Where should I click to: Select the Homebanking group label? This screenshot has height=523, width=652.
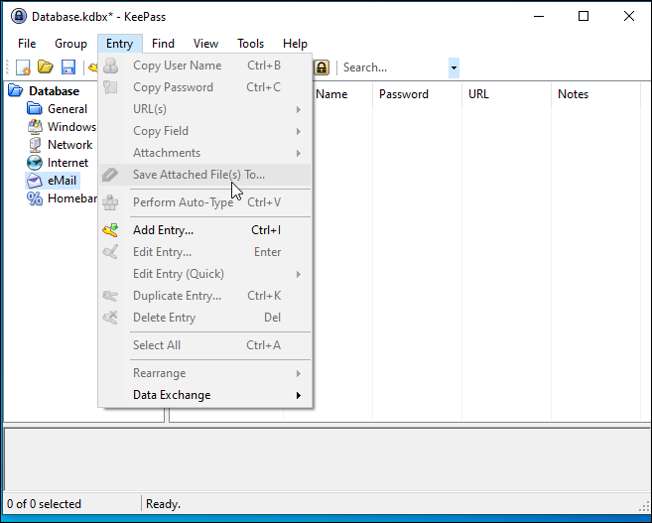click(x=72, y=198)
